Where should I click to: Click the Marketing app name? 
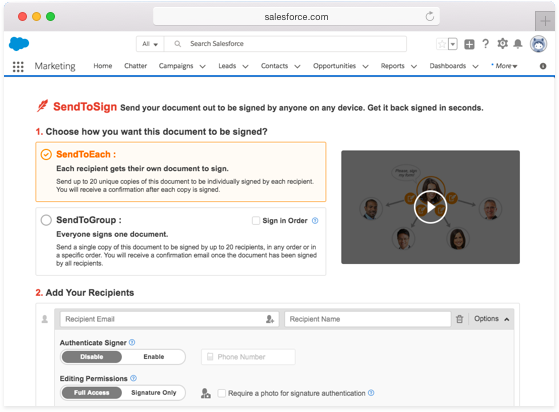click(55, 66)
